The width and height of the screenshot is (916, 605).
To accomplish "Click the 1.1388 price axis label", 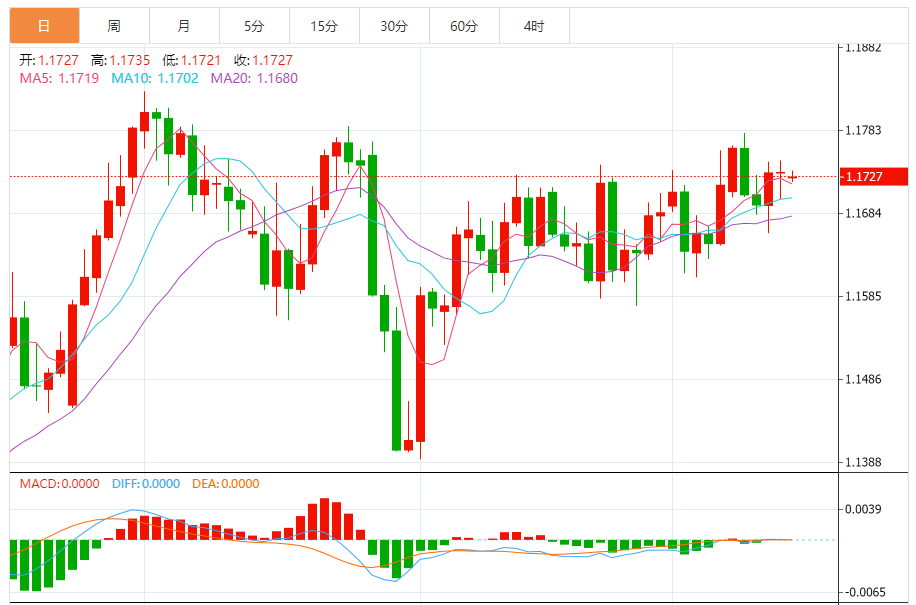I will tap(863, 462).
